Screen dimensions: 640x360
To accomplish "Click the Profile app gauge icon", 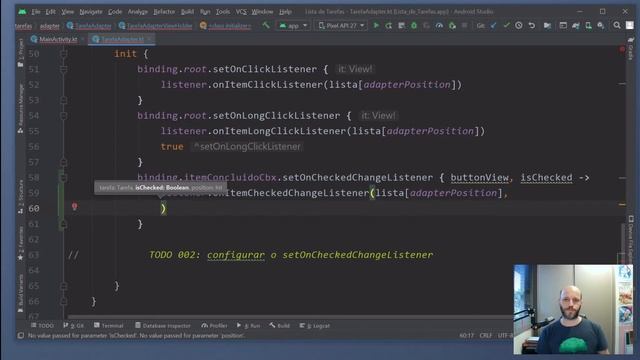I will (439, 26).
